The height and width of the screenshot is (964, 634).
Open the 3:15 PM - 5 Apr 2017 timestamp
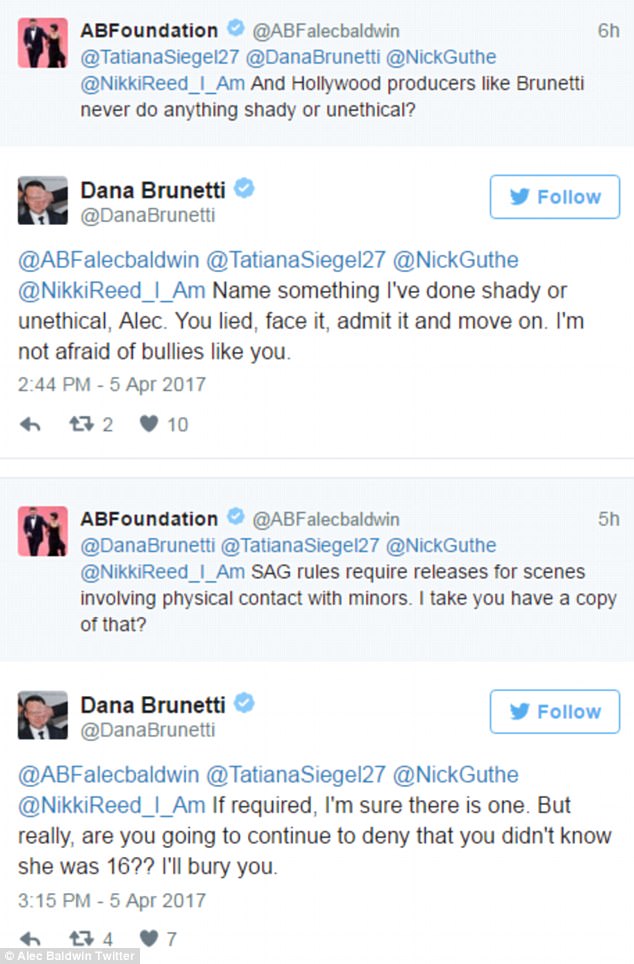(x=111, y=901)
